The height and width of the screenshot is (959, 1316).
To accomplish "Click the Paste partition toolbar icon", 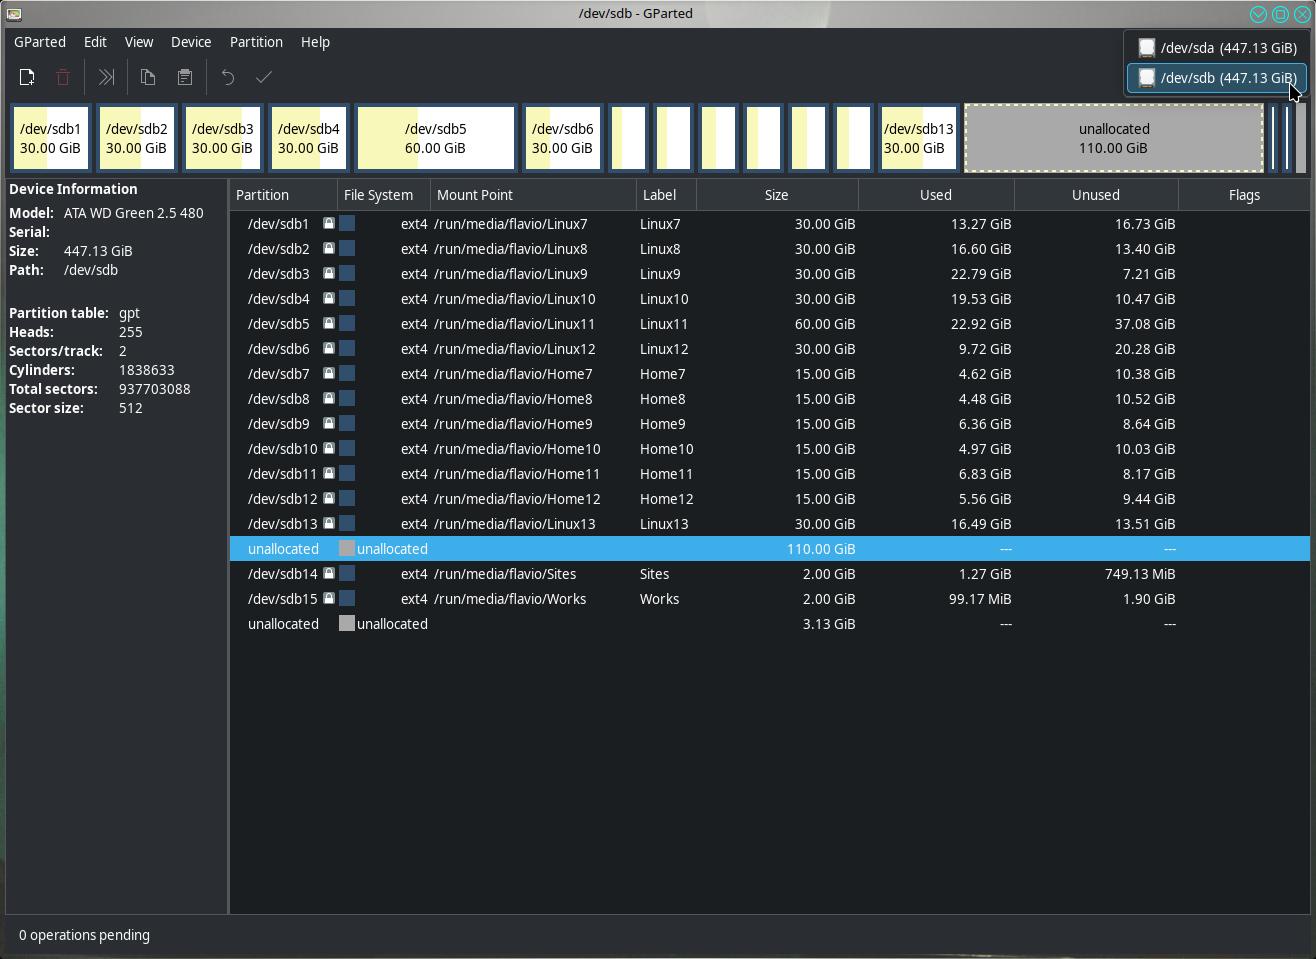I will (x=185, y=77).
